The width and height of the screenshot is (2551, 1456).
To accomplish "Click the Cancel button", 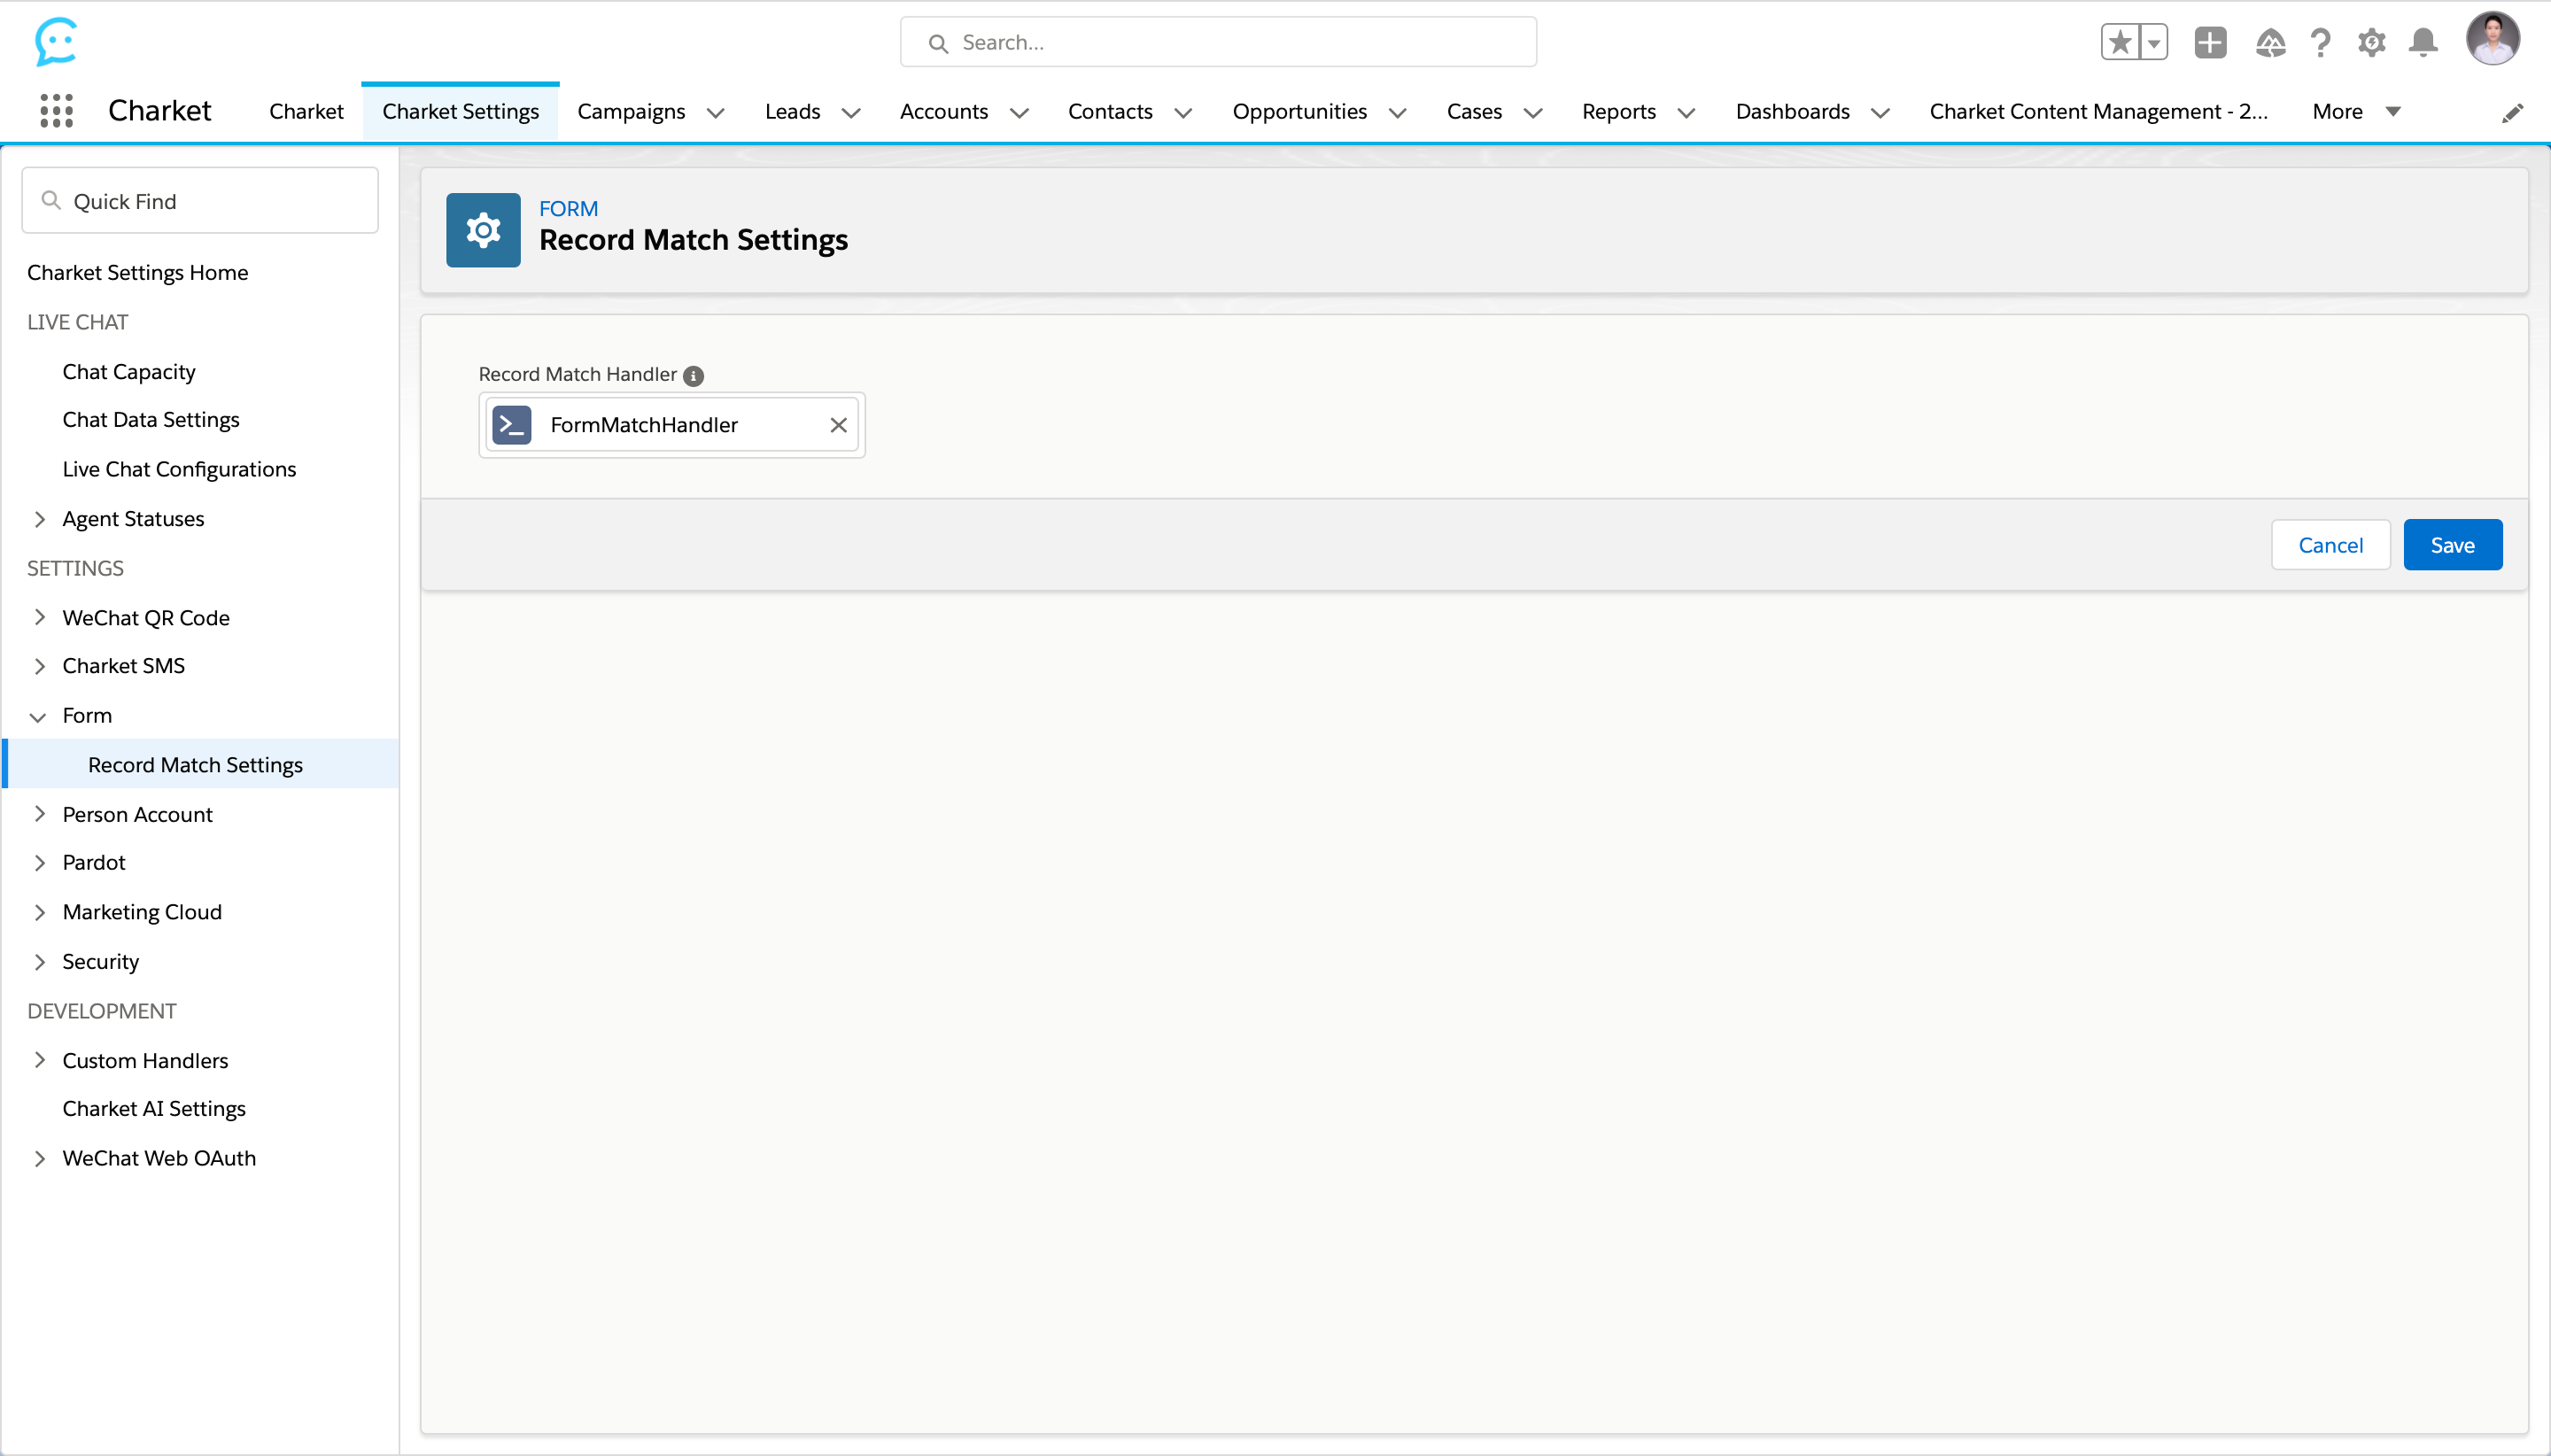I will coord(2330,545).
